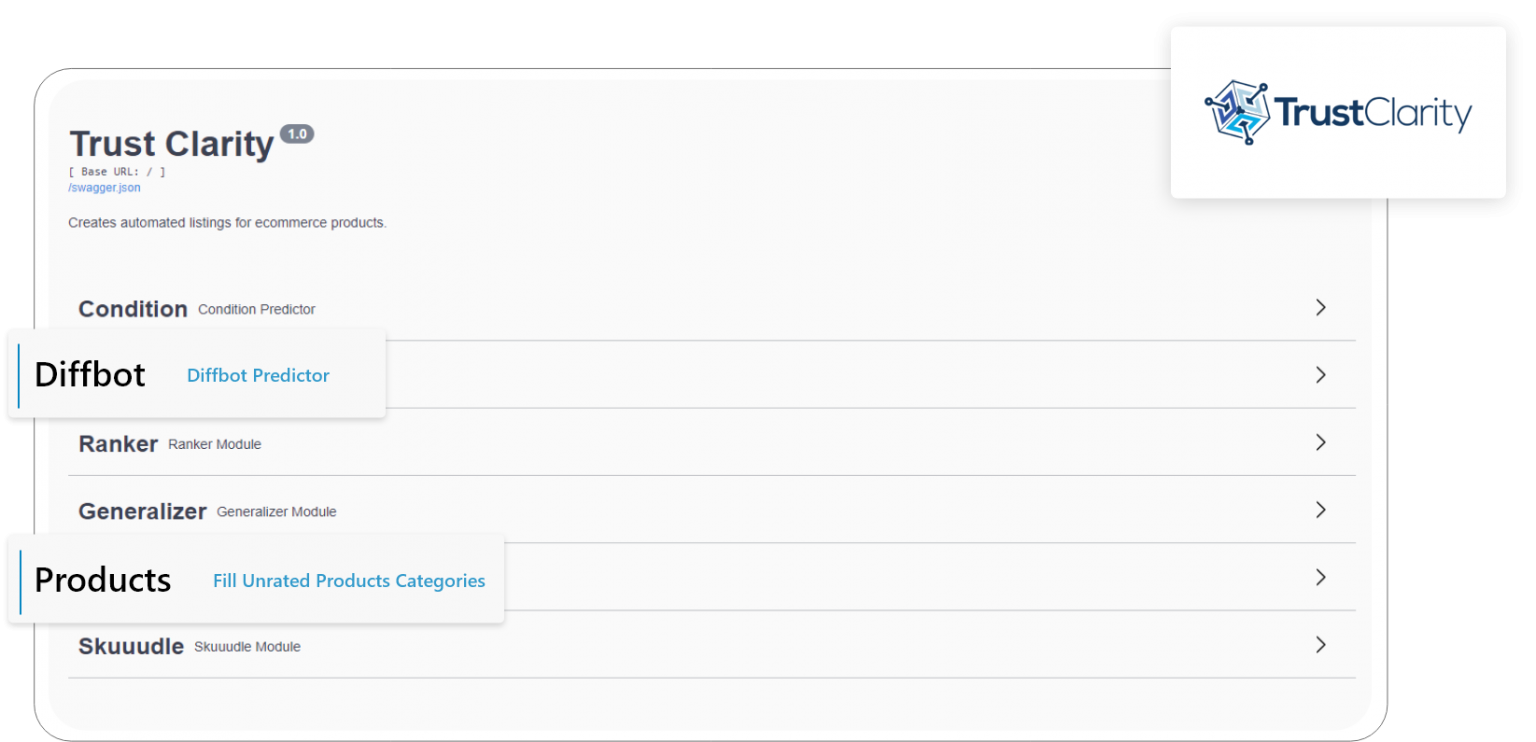Click the Base URL text
Screen dimensions: 1536x742
coord(114,170)
